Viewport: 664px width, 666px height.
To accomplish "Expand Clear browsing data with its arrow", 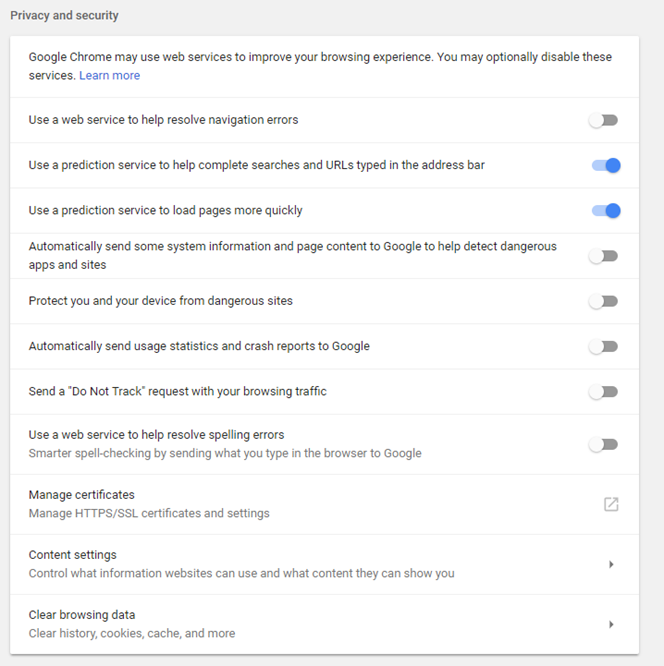I will tap(611, 624).
